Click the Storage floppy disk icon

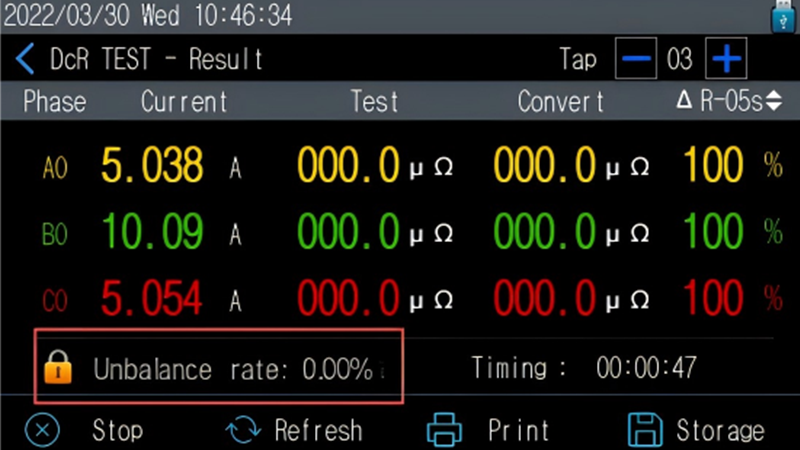[x=645, y=430]
